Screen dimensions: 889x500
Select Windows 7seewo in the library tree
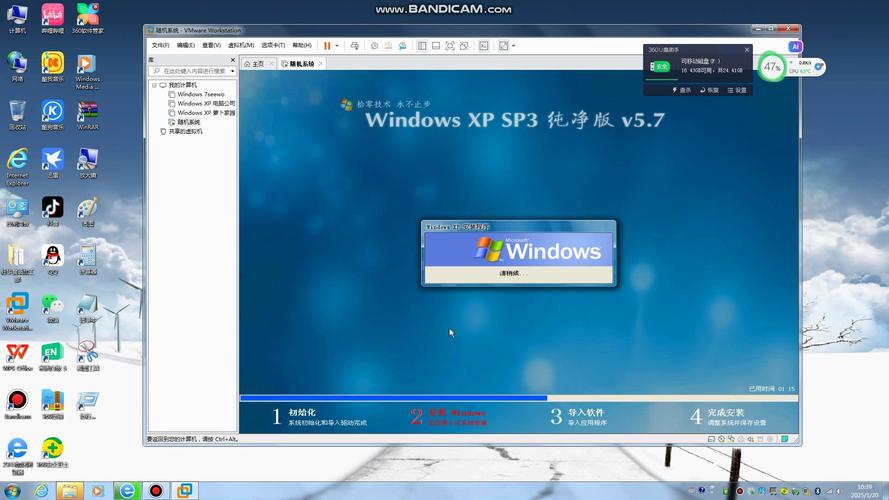click(200, 95)
